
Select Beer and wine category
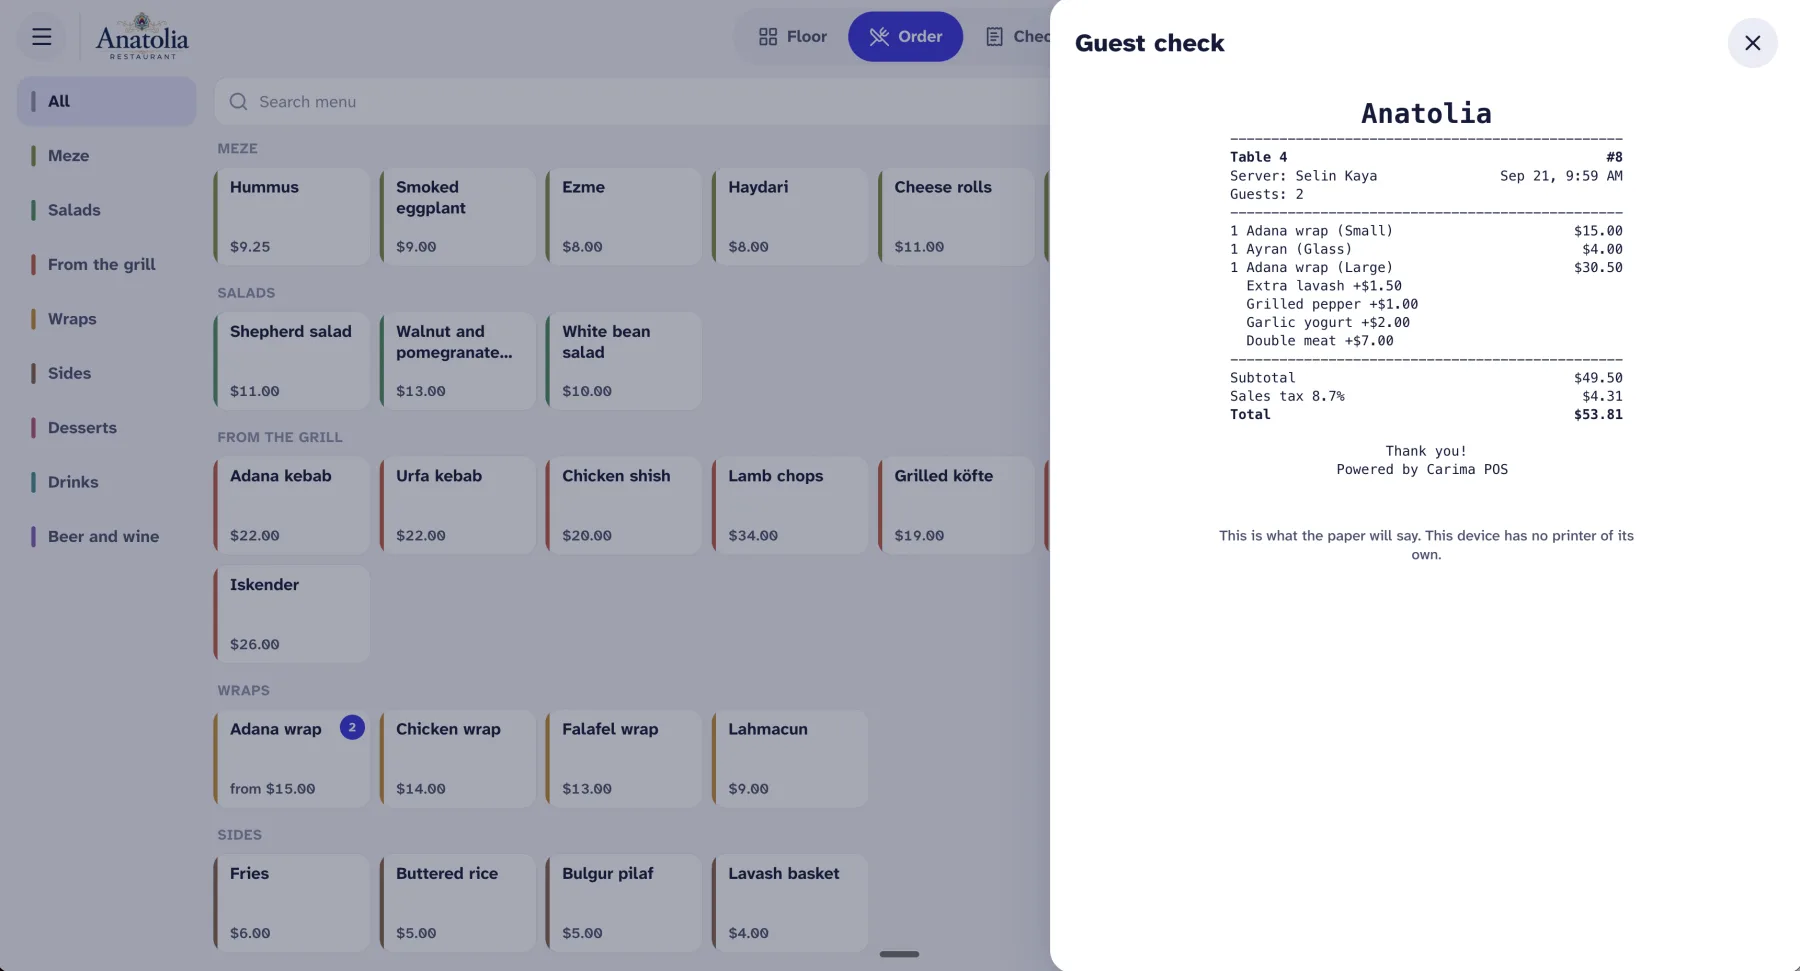click(107, 537)
